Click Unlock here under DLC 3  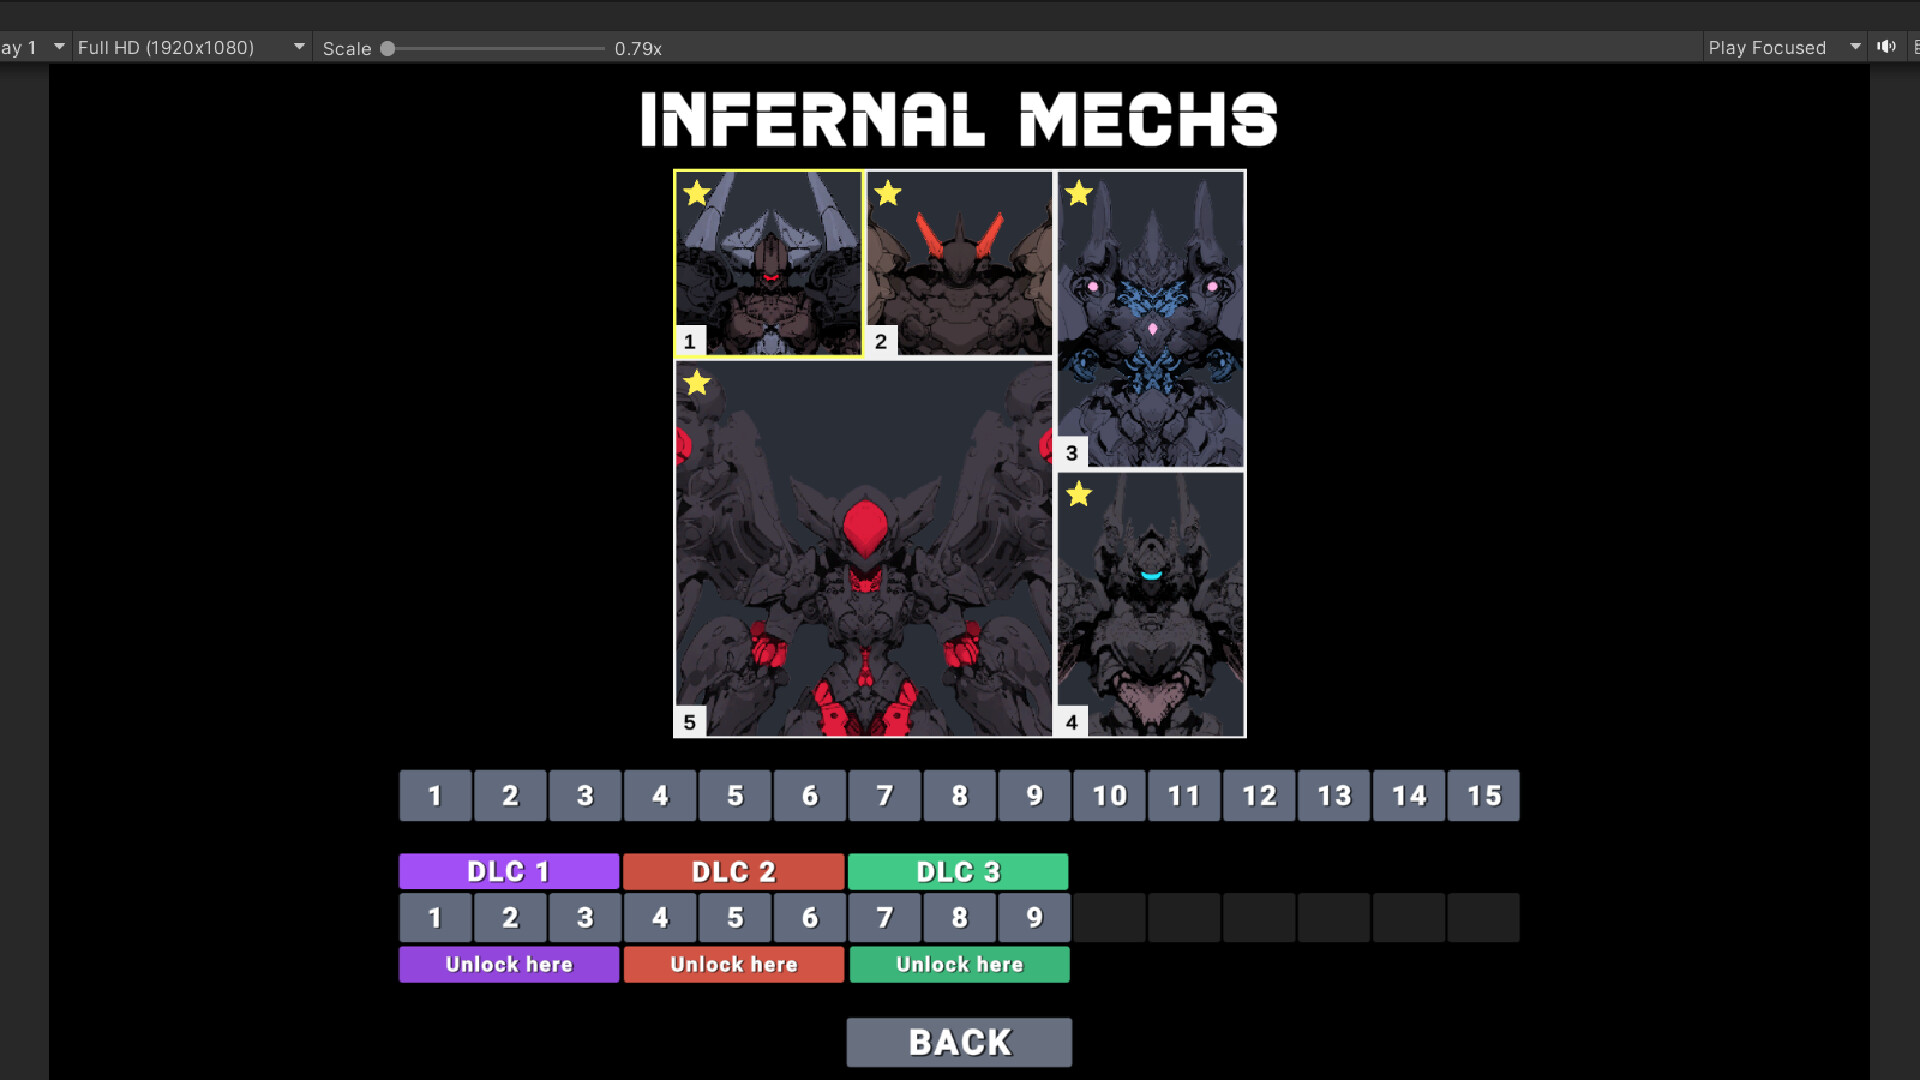coord(959,964)
